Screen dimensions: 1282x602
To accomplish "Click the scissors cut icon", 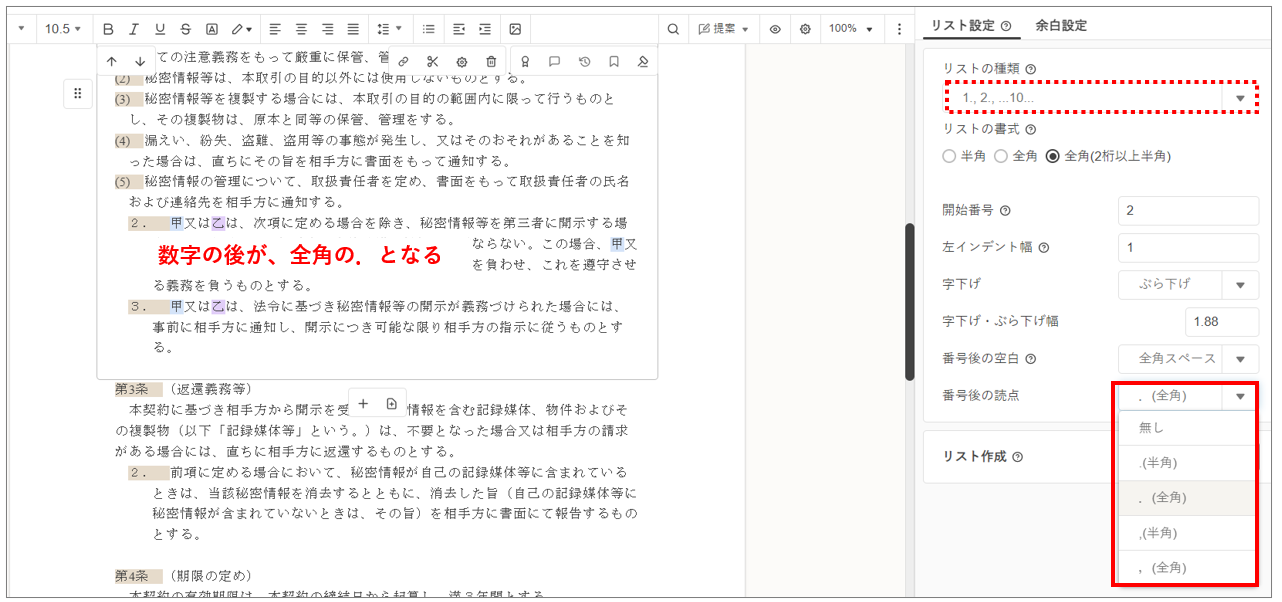I will coord(432,62).
